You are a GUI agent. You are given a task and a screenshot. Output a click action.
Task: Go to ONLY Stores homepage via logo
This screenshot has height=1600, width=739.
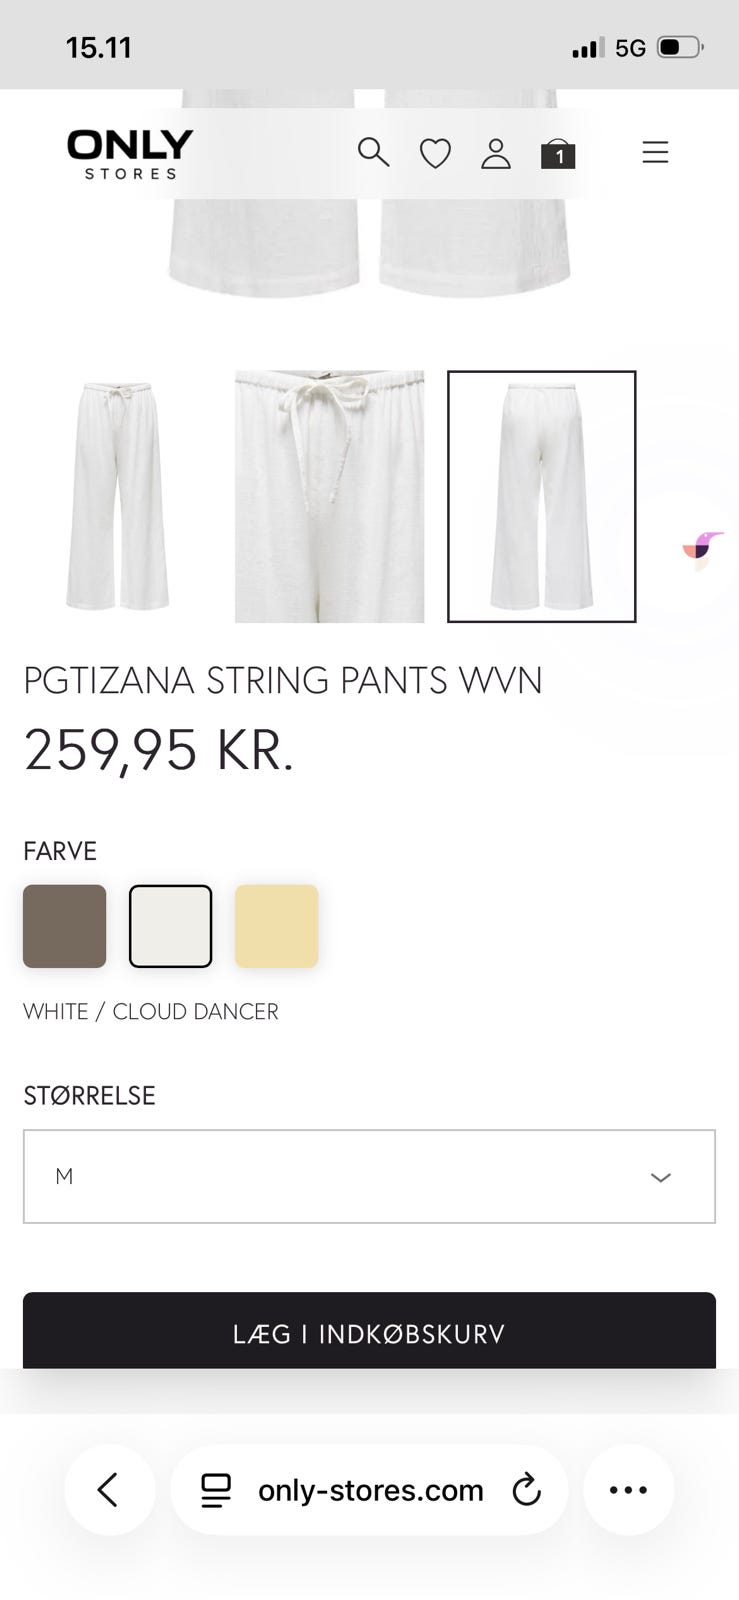coord(130,154)
